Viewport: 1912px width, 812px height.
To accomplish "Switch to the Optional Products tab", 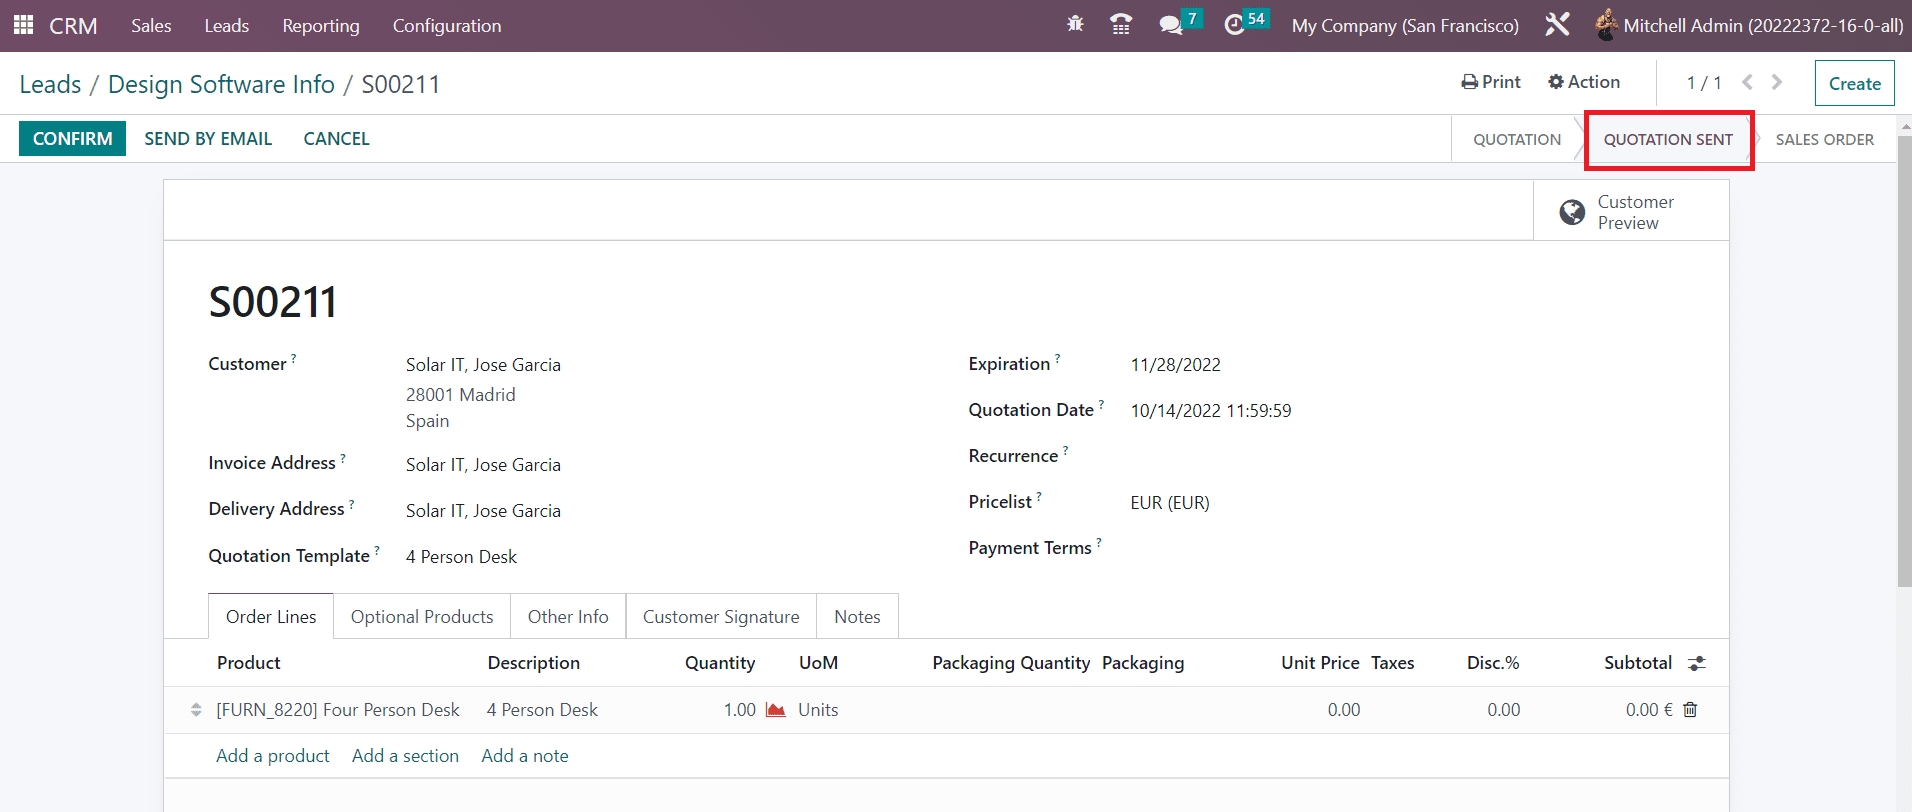I will (421, 617).
